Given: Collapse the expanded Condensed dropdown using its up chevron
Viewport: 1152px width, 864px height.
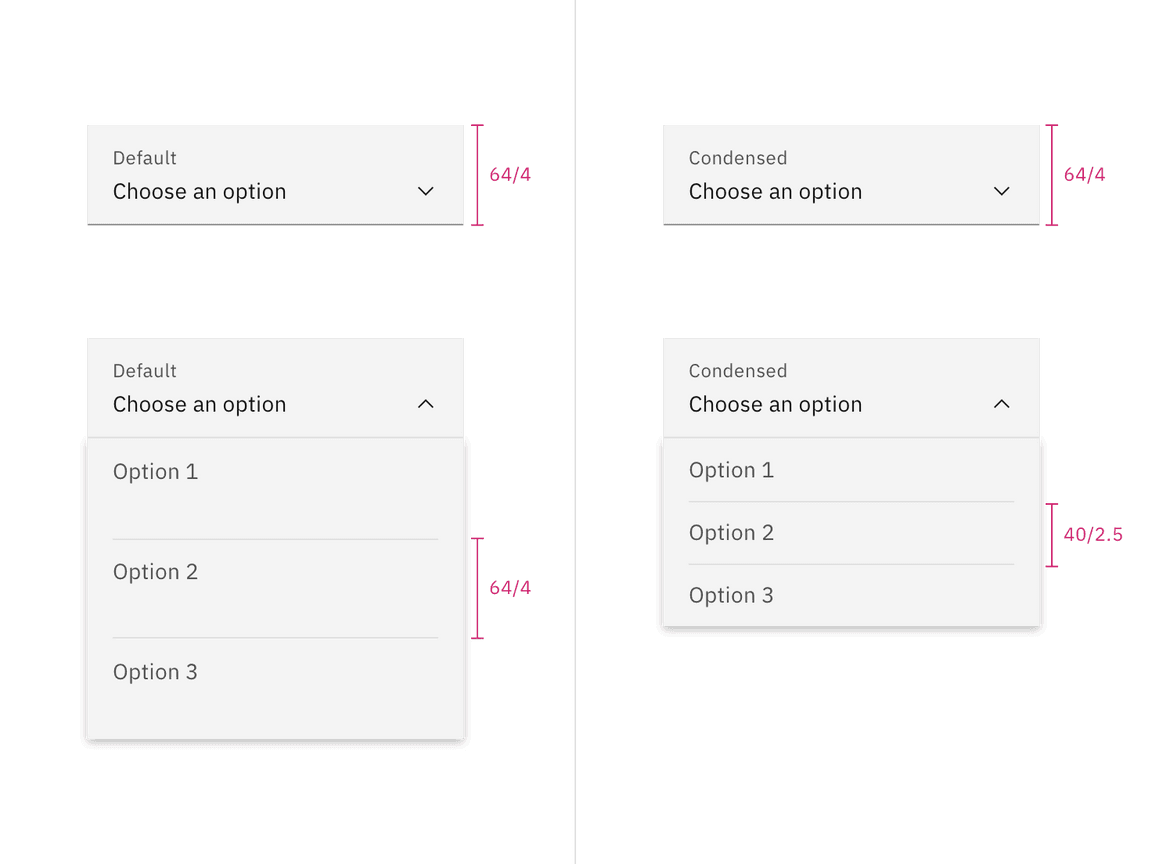Looking at the screenshot, I should [x=1002, y=404].
